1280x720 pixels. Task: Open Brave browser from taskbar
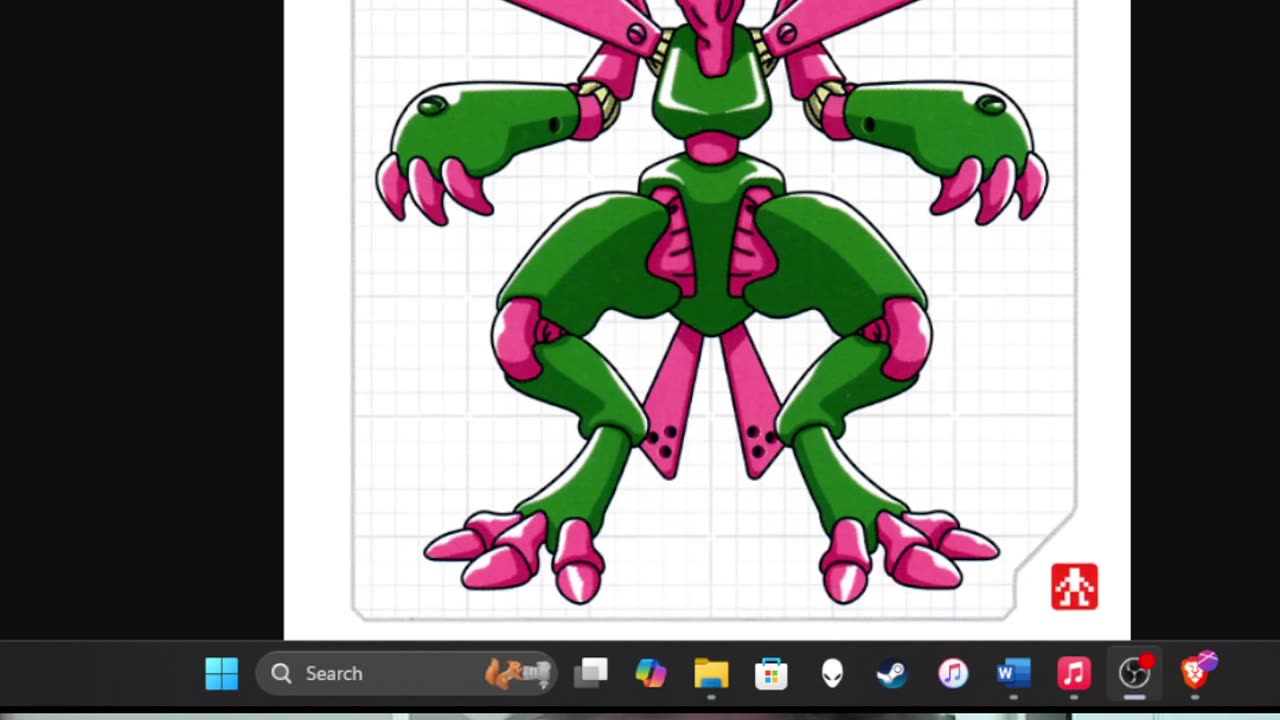pos(1195,673)
